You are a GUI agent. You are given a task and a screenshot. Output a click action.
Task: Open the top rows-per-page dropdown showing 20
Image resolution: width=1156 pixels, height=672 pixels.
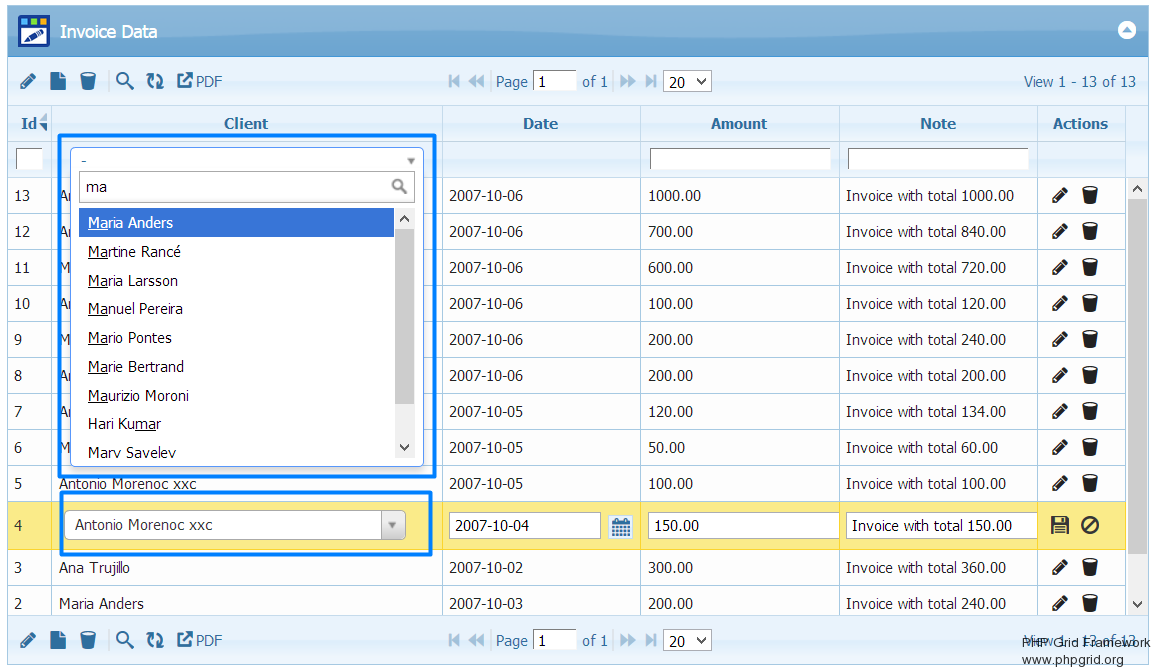click(687, 82)
